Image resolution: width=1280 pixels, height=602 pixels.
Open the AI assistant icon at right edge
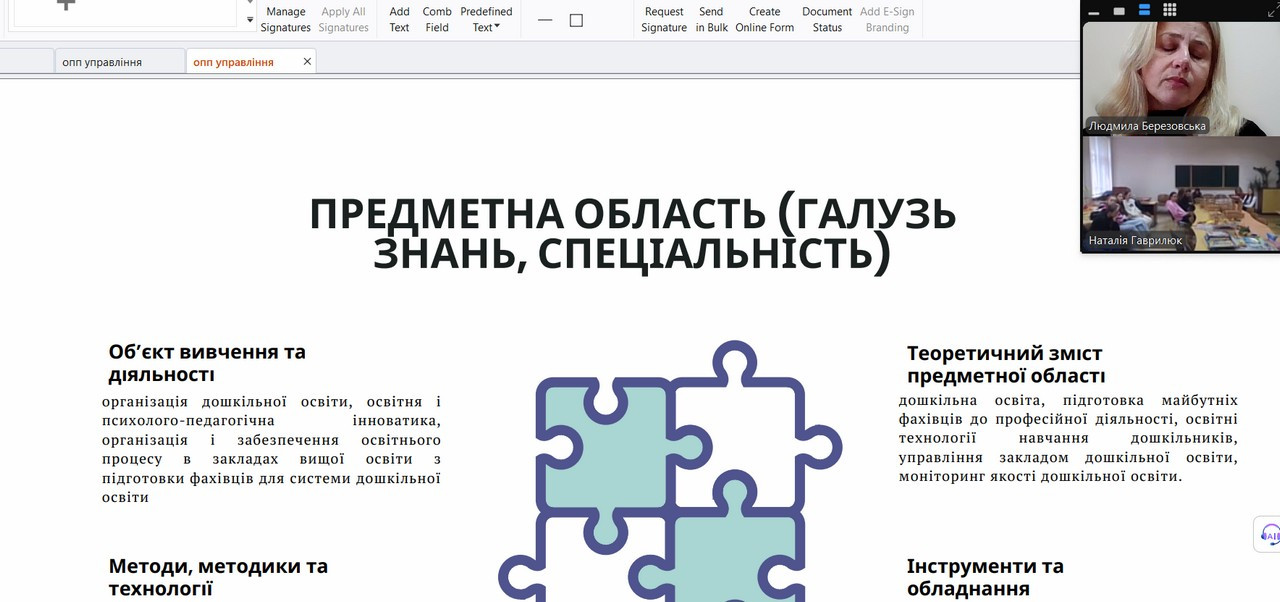[1269, 534]
